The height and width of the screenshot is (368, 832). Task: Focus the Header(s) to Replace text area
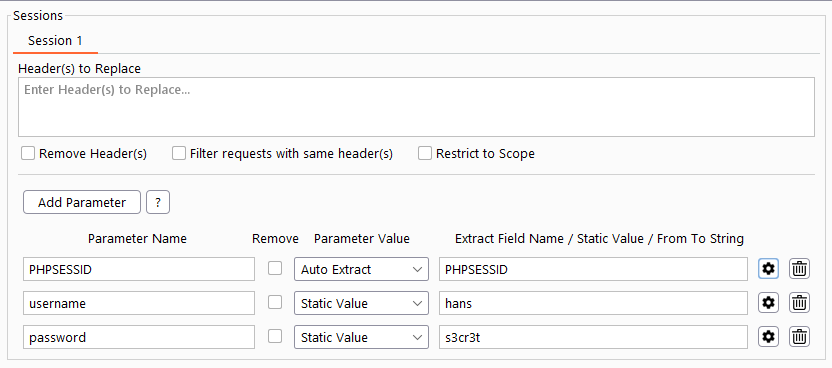[x=417, y=107]
